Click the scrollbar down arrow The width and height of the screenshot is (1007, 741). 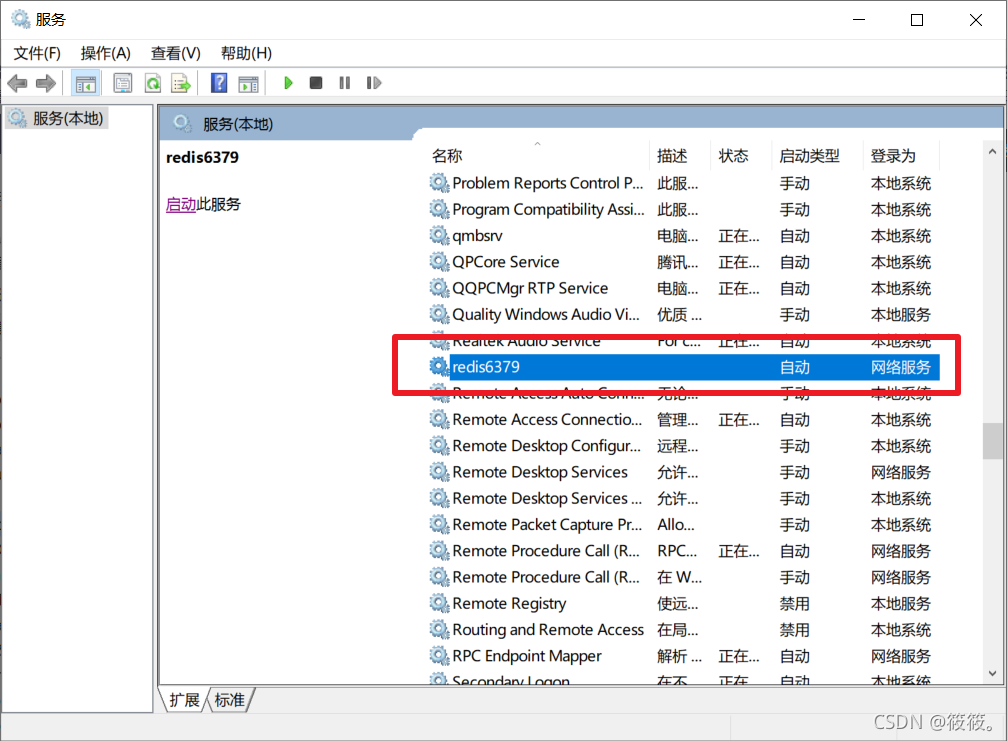click(x=992, y=674)
